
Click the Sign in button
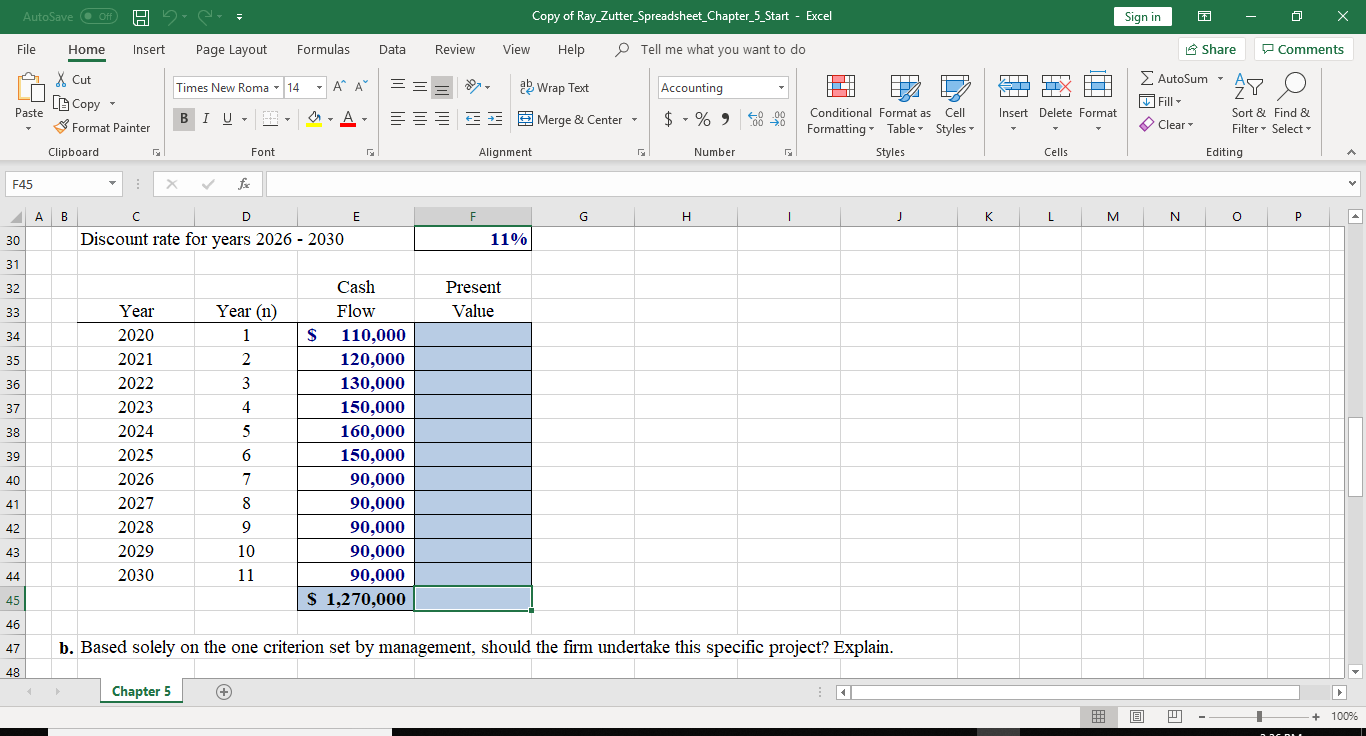[x=1142, y=17]
